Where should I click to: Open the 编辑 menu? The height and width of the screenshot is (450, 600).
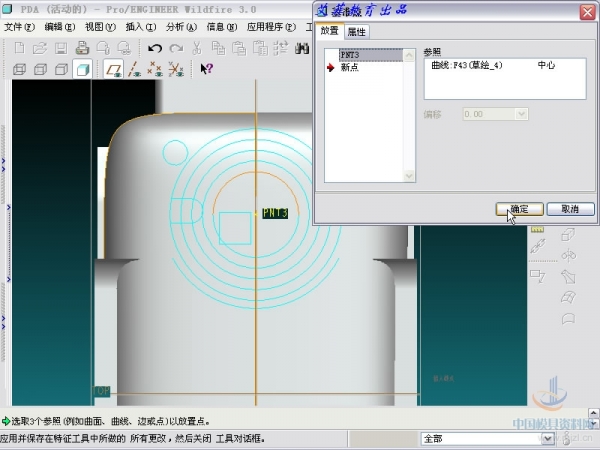click(x=59, y=27)
